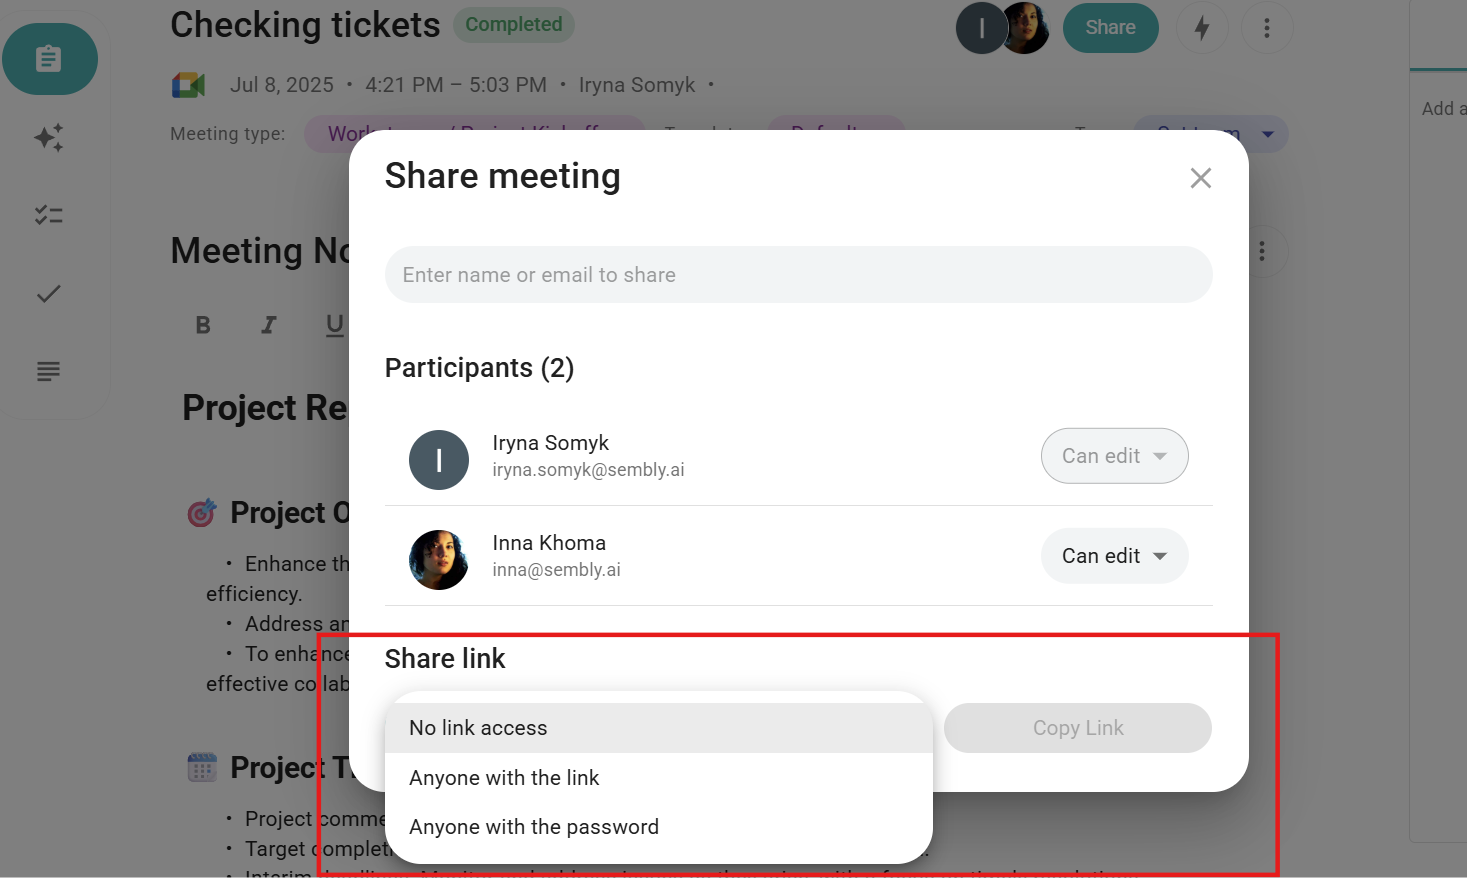Open the three-dot menu beside Share
The image size is (1467, 878).
coord(1267,28)
